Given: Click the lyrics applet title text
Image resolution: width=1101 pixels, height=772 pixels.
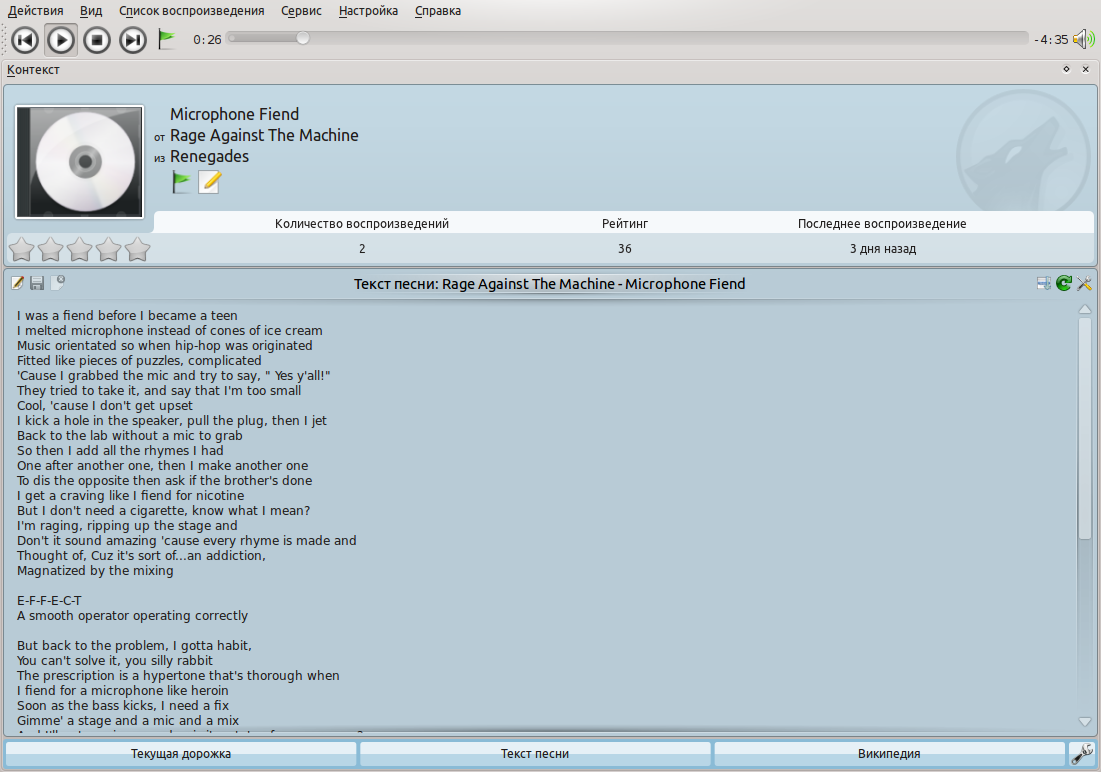Looking at the screenshot, I should (x=549, y=284).
